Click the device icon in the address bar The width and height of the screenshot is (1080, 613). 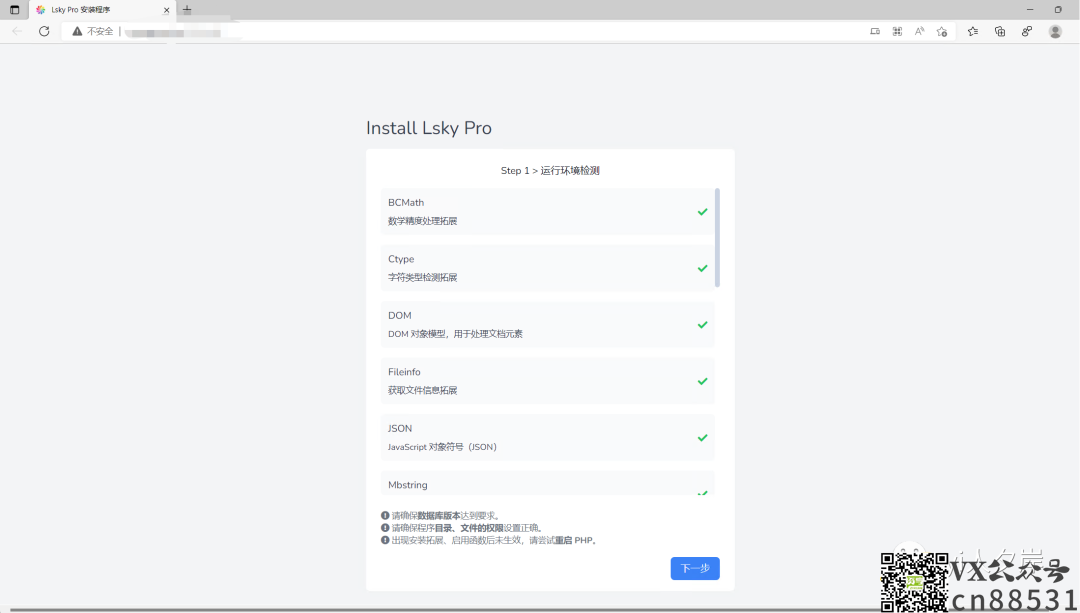875,31
